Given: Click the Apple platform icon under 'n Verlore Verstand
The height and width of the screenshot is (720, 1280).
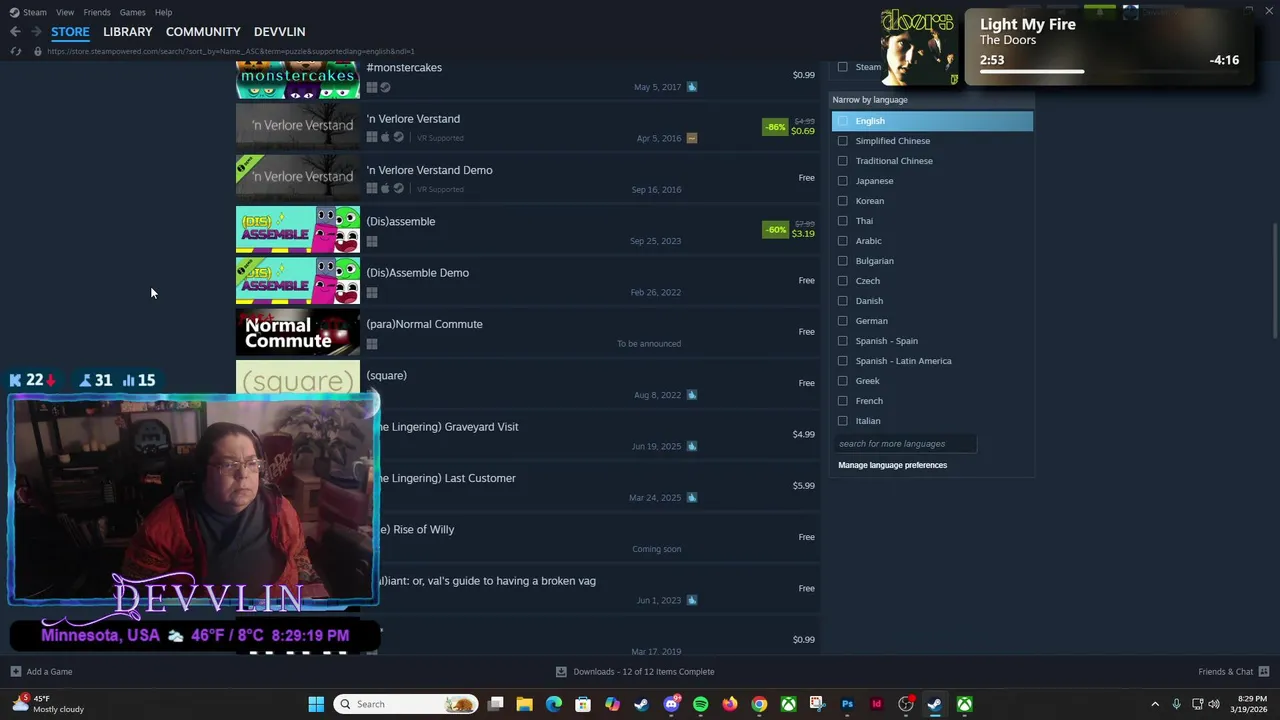Looking at the screenshot, I should pyautogui.click(x=385, y=138).
